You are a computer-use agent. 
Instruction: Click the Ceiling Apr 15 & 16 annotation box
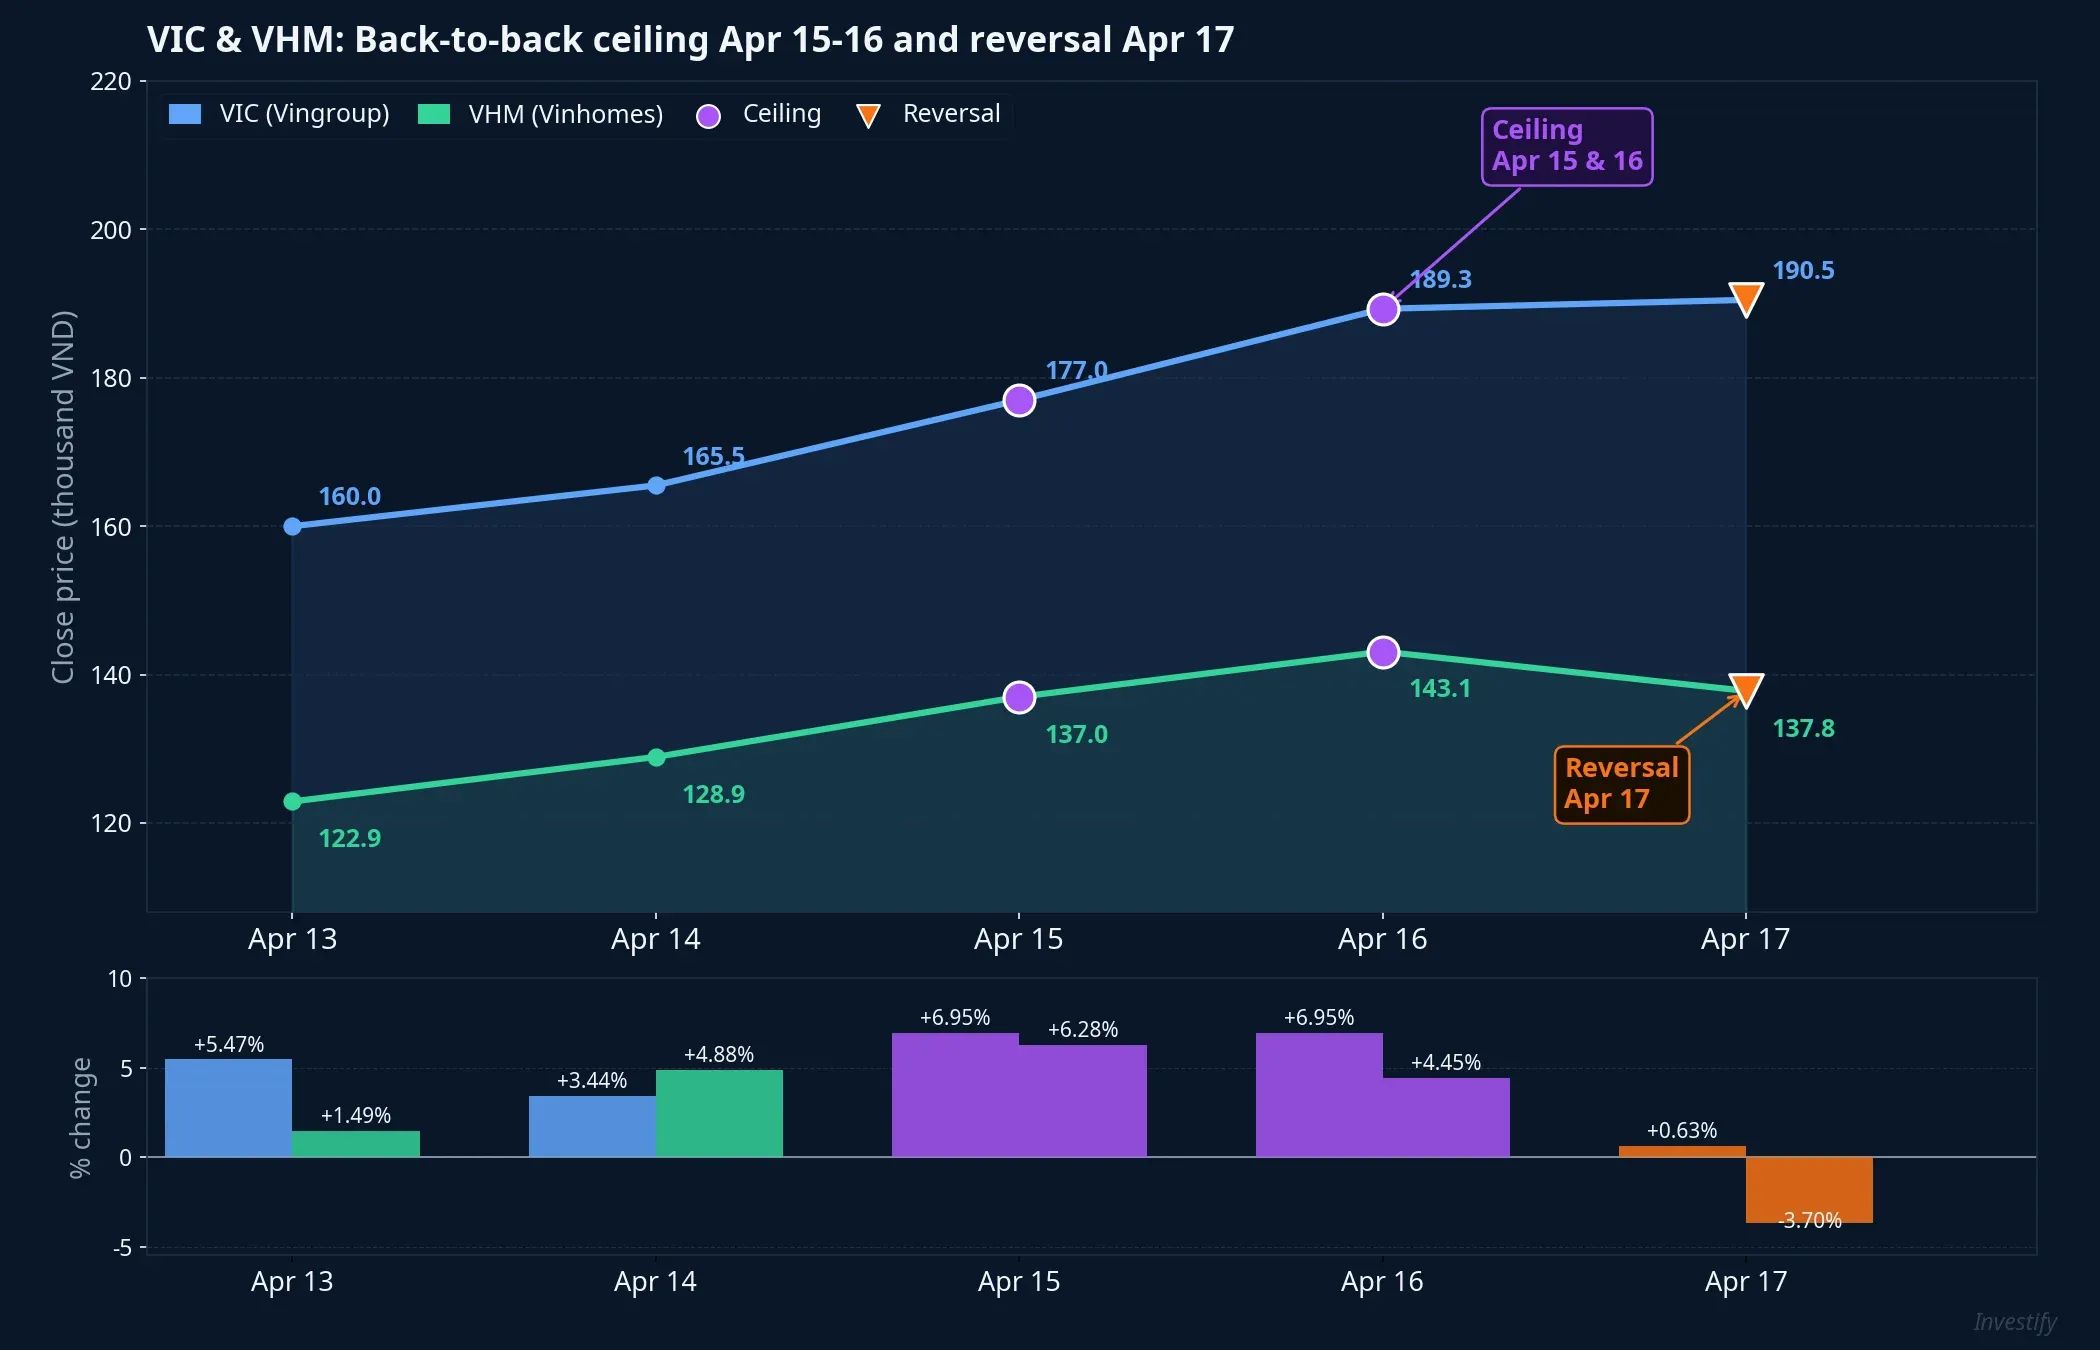(x=1566, y=147)
